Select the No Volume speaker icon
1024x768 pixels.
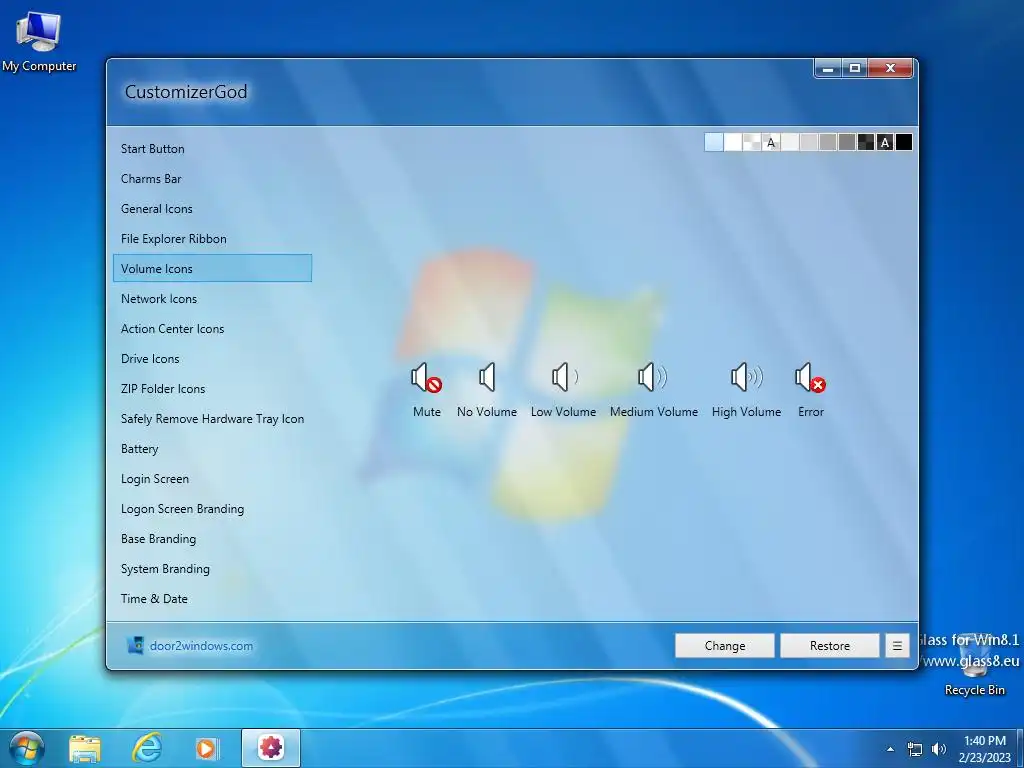click(x=487, y=377)
